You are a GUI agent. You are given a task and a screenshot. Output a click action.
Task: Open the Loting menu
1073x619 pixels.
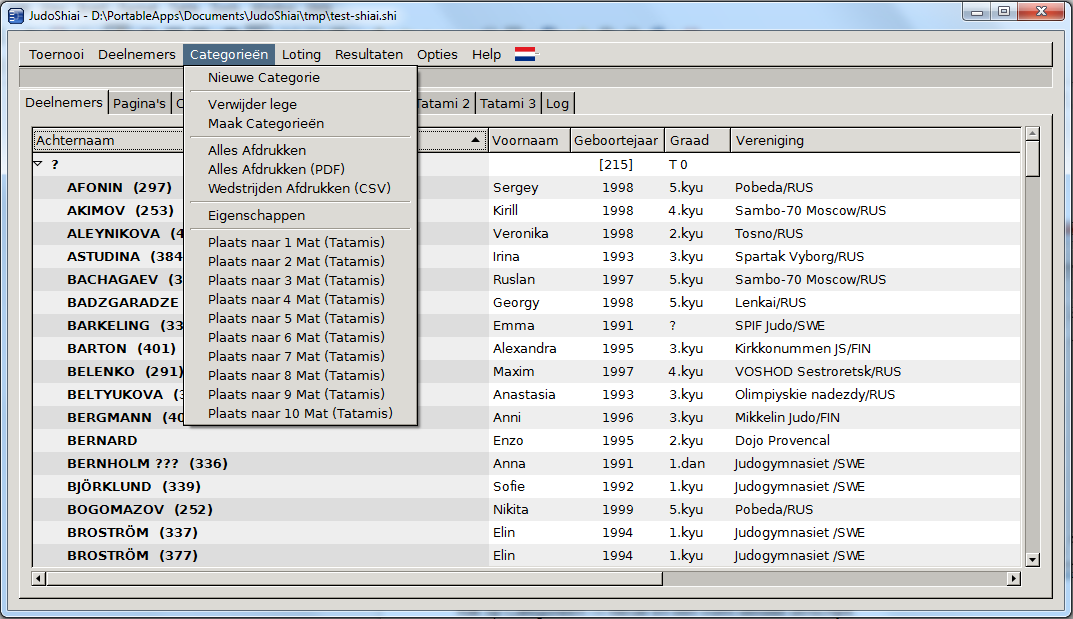point(301,55)
